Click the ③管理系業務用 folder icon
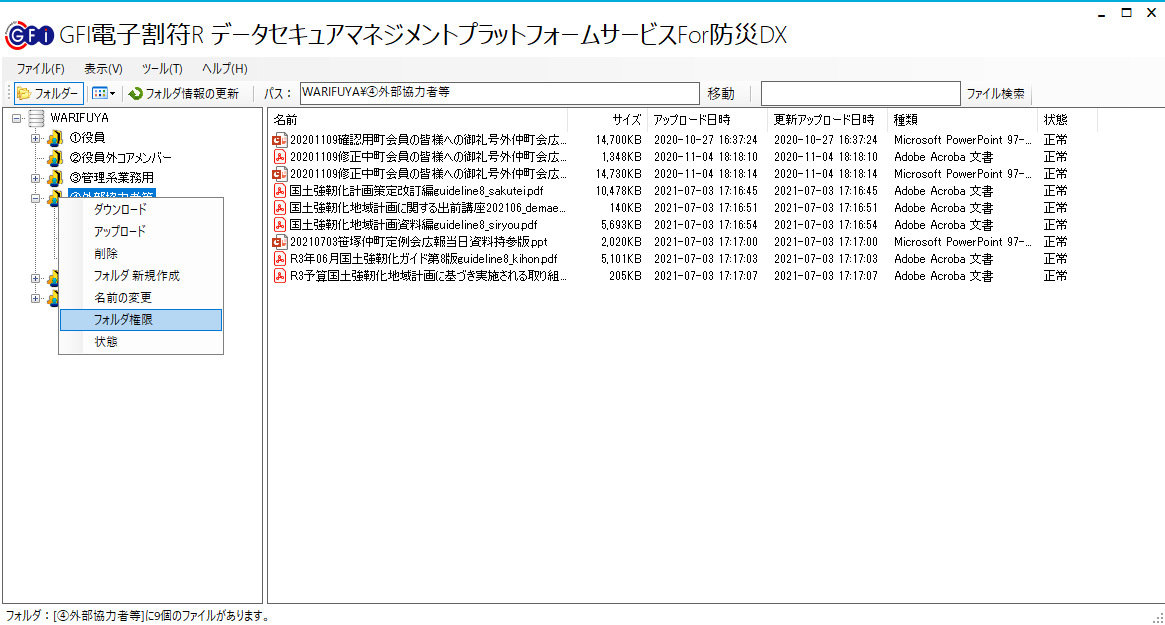 [56, 178]
